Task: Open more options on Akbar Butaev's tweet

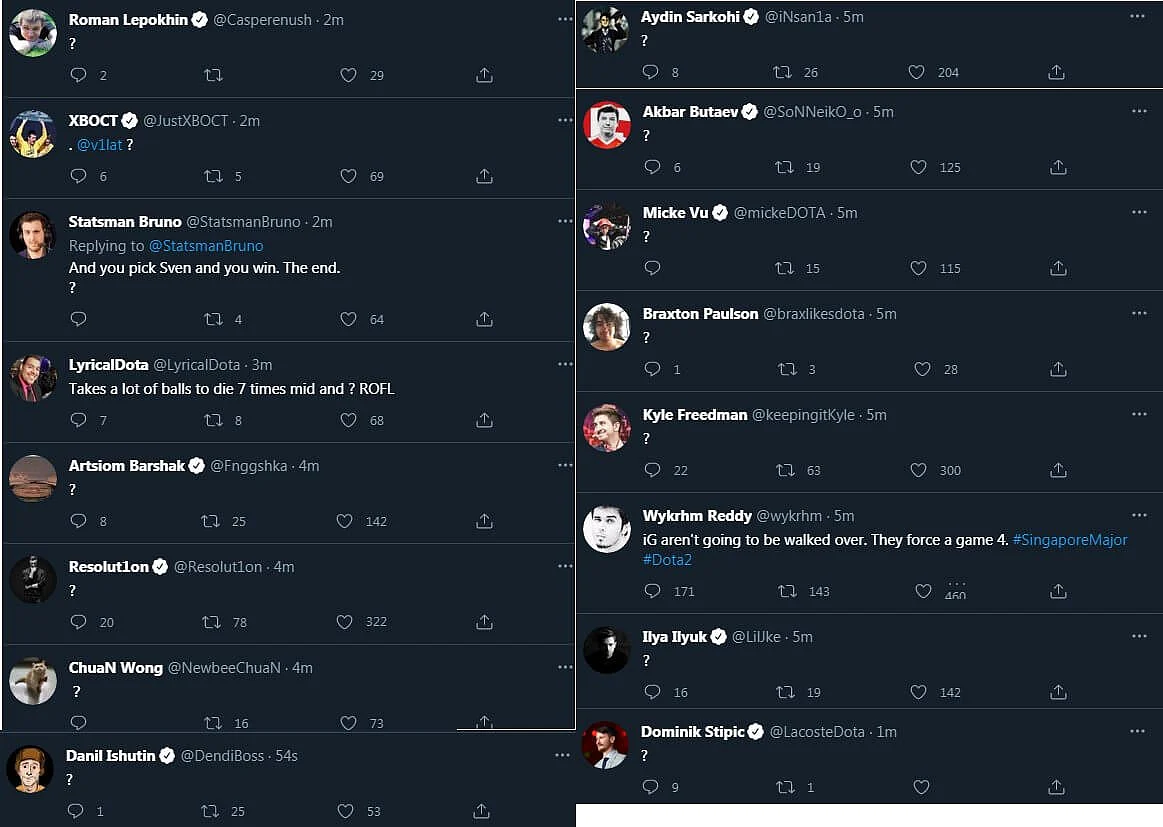Action: pos(1139,111)
